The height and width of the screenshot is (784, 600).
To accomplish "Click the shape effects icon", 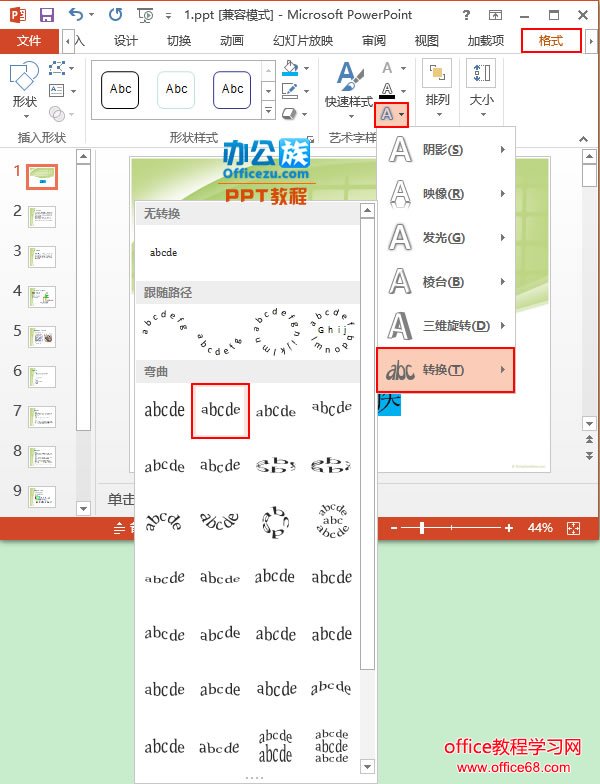I will [x=290, y=114].
